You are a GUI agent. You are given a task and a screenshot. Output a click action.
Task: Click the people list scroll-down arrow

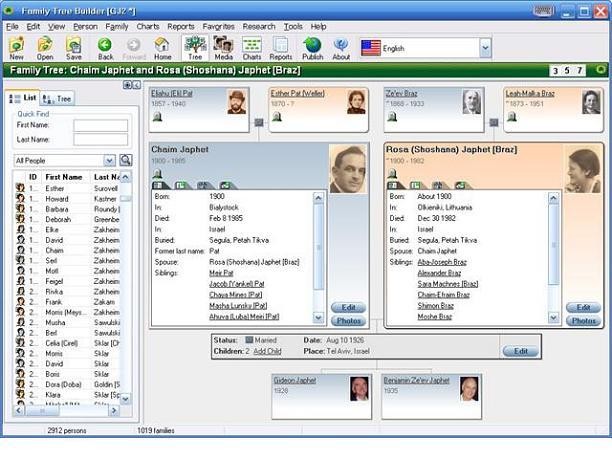click(x=125, y=399)
